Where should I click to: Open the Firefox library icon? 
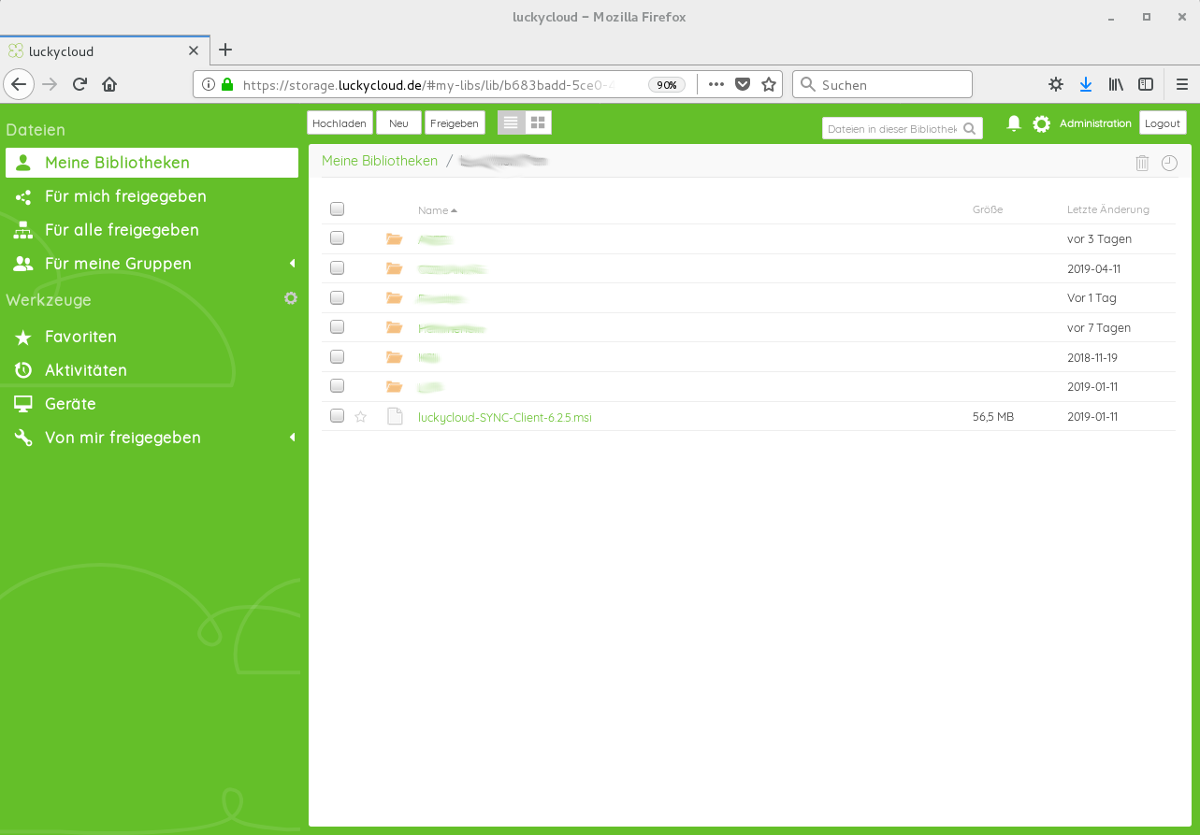[x=1116, y=85]
